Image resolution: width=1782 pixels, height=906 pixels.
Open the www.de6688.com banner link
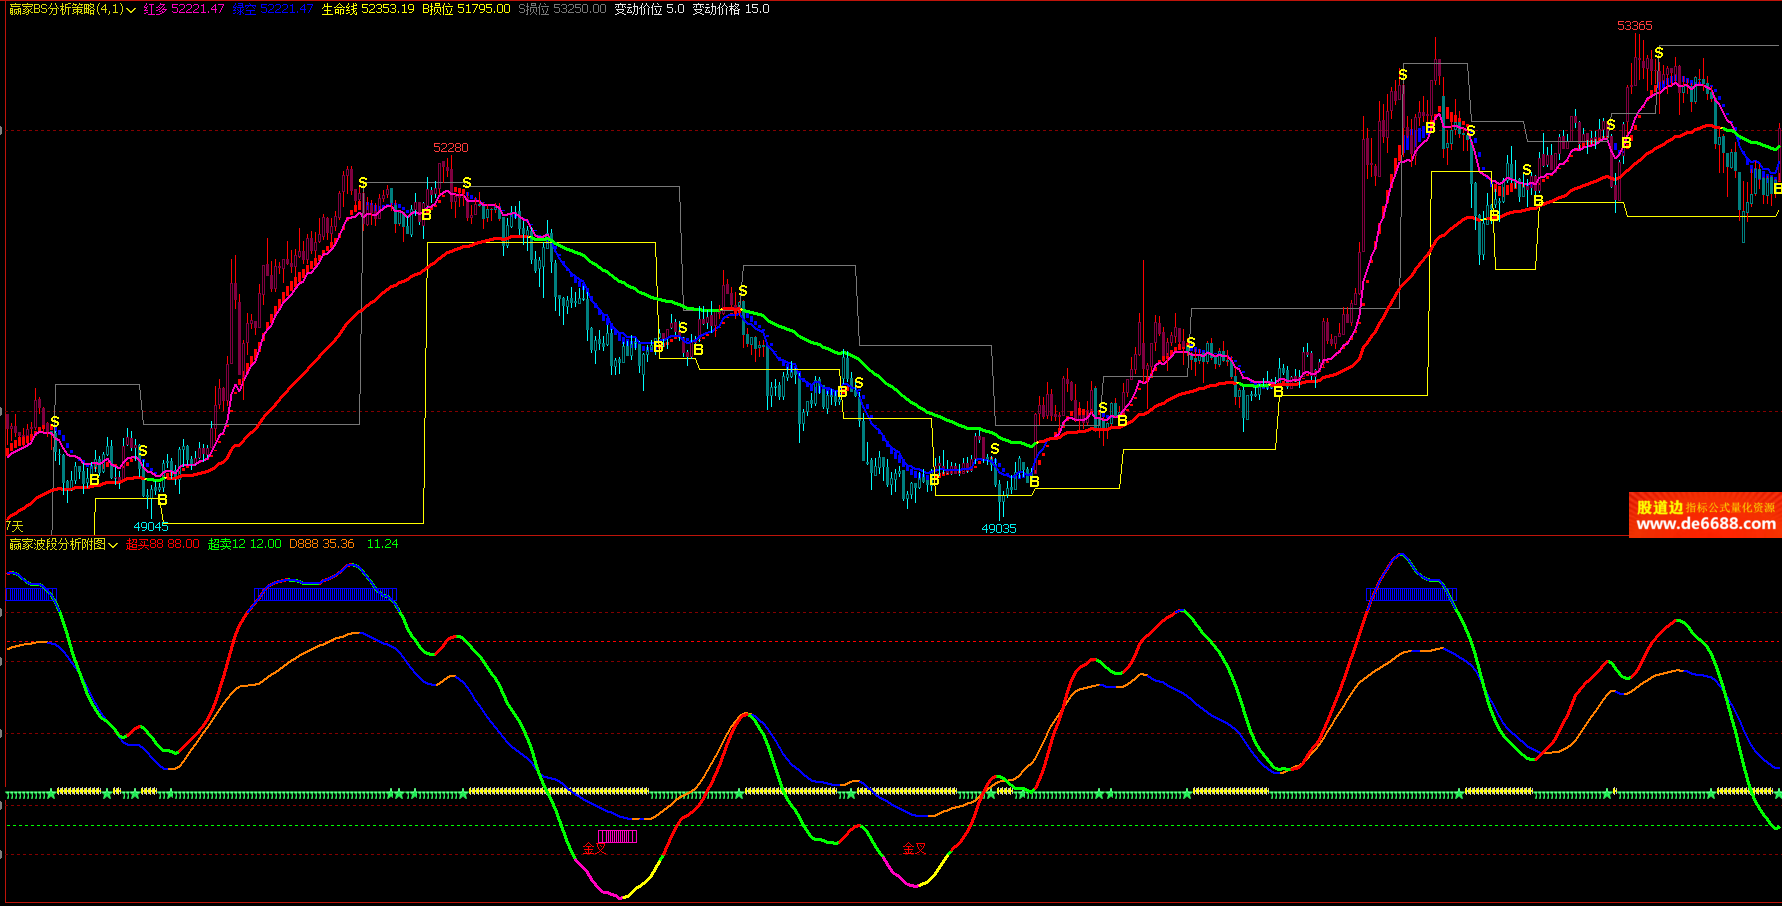[x=1705, y=523]
